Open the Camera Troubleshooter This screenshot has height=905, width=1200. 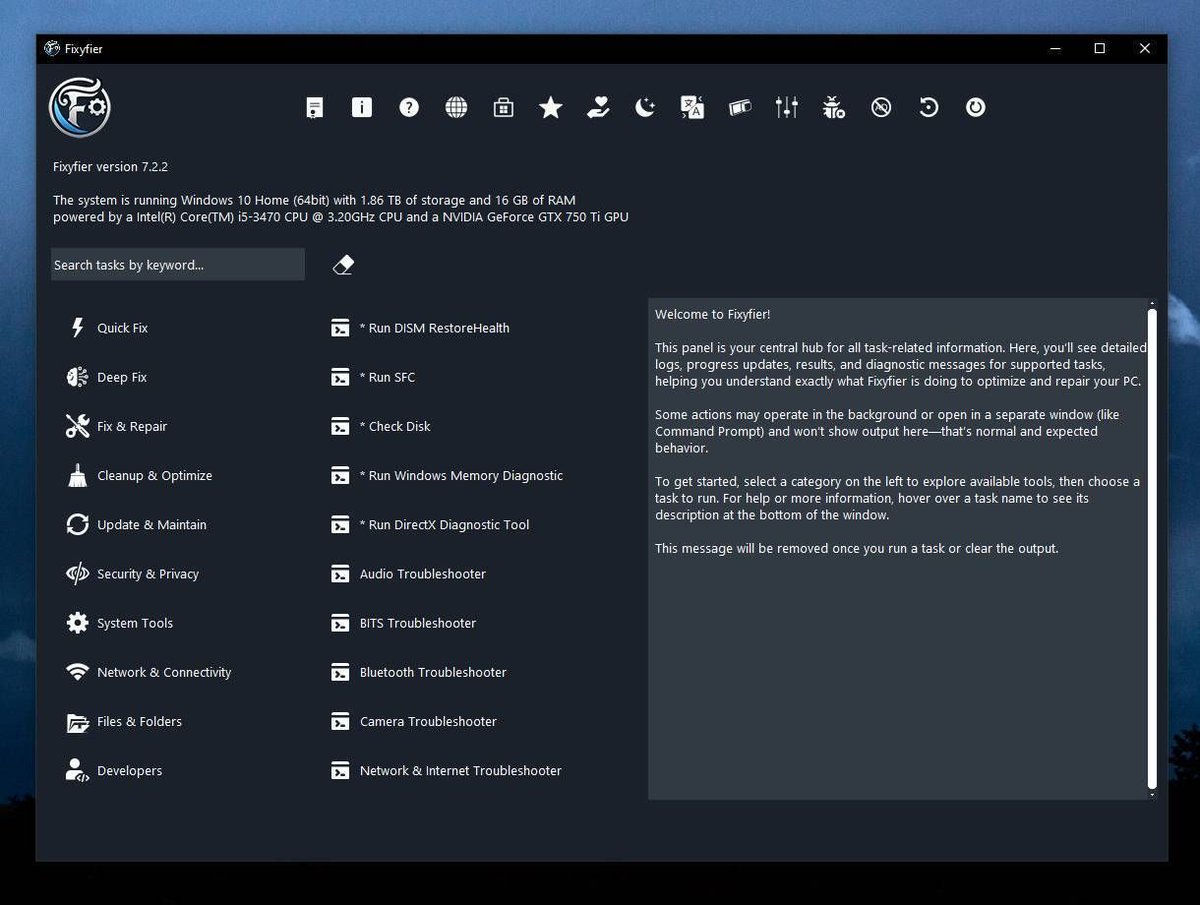(x=413, y=721)
